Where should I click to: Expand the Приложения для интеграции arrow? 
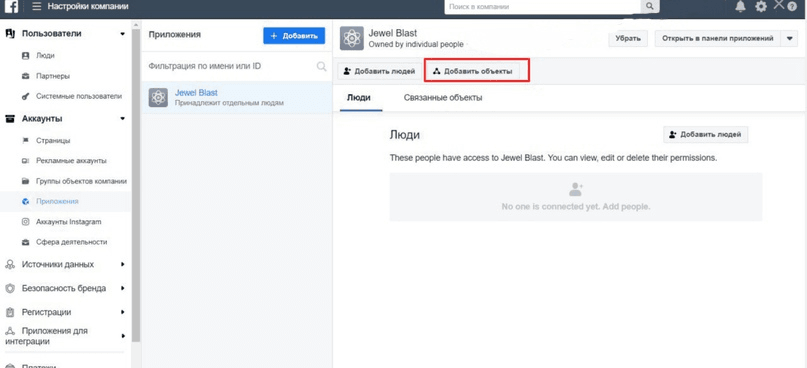tap(122, 336)
